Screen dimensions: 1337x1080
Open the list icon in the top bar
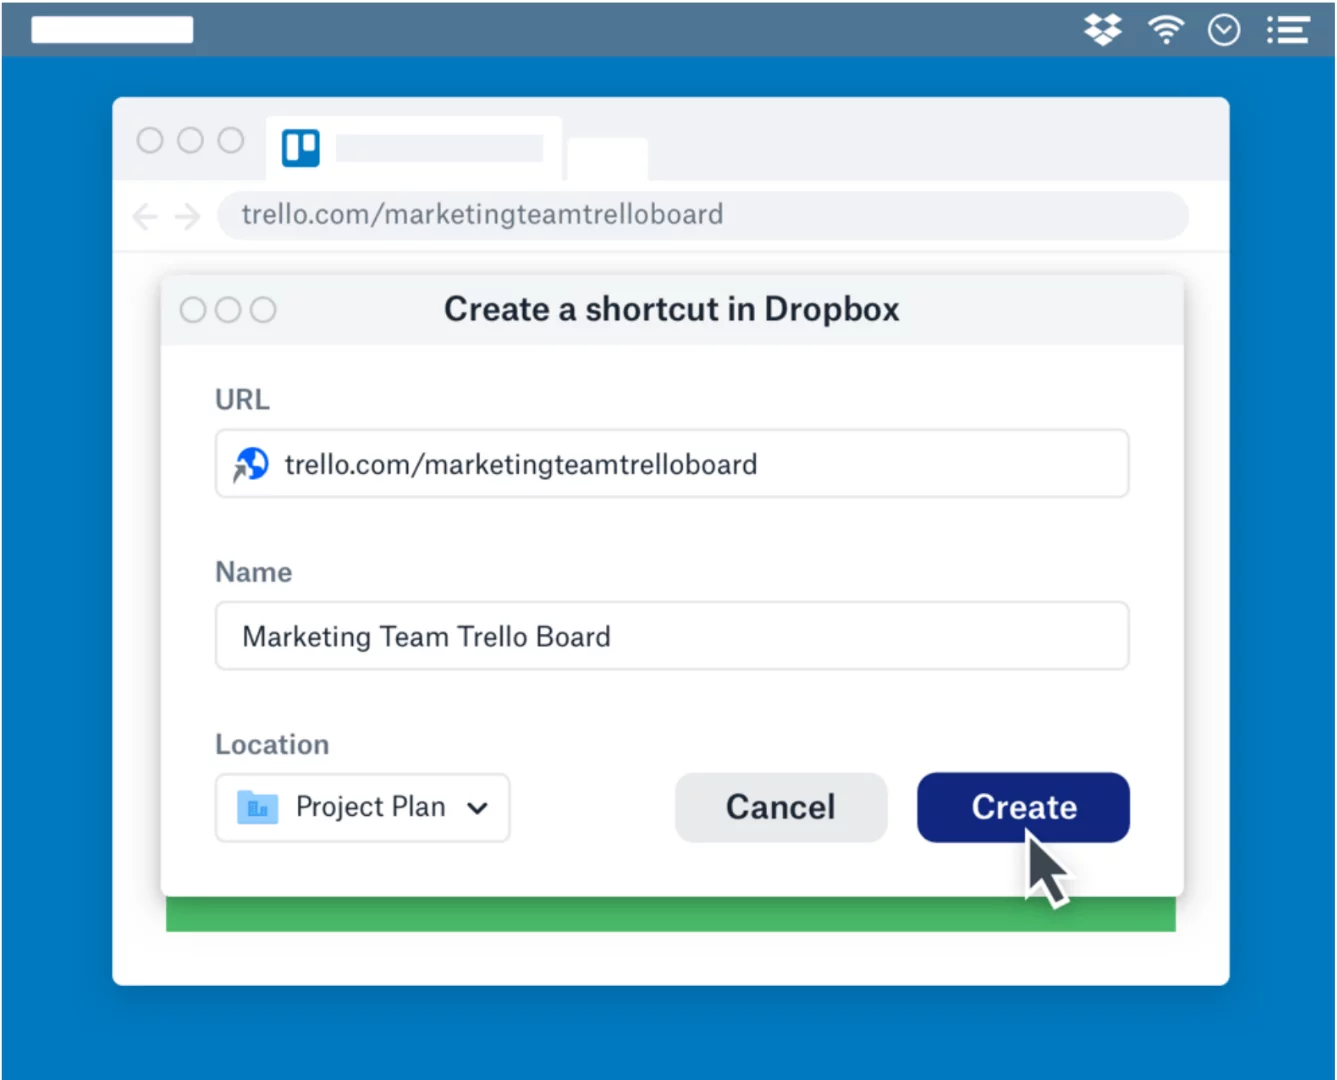pos(1288,30)
